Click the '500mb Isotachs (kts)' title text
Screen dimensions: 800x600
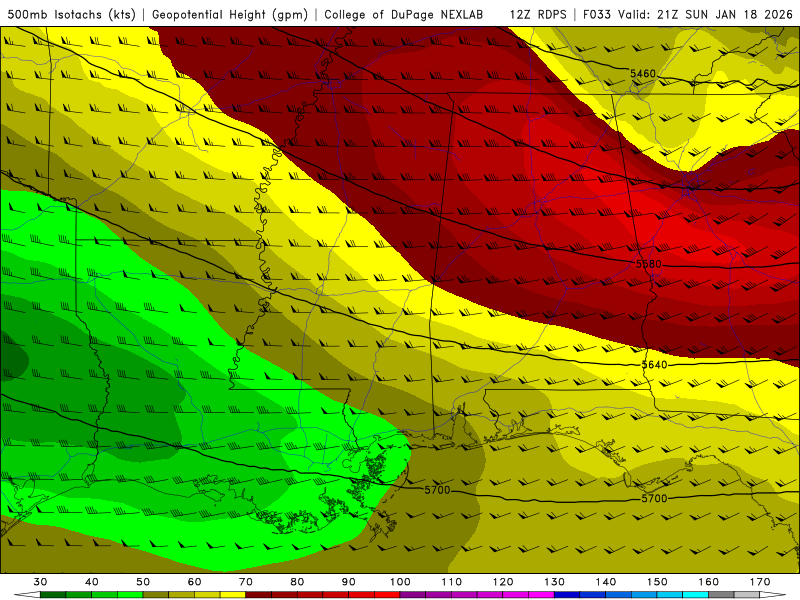click(72, 15)
